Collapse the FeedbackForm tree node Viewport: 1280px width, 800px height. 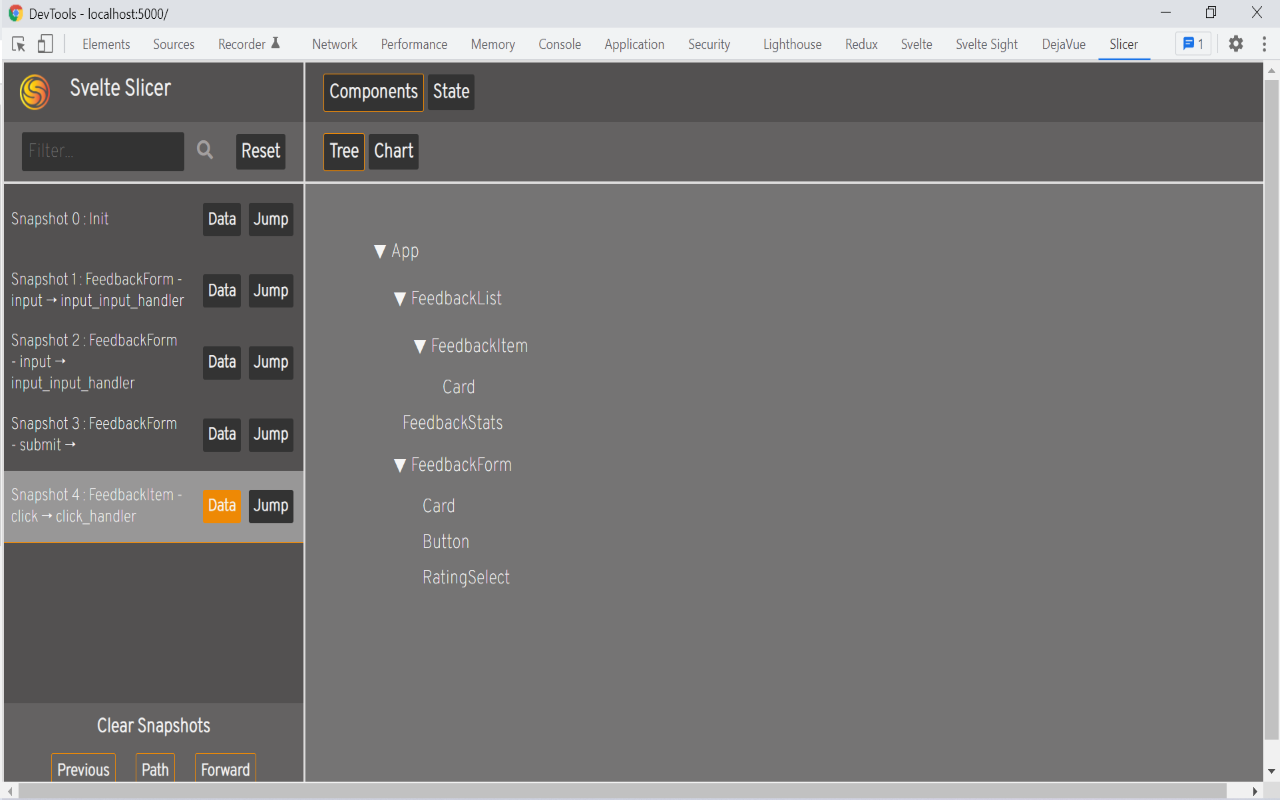pyautogui.click(x=400, y=465)
